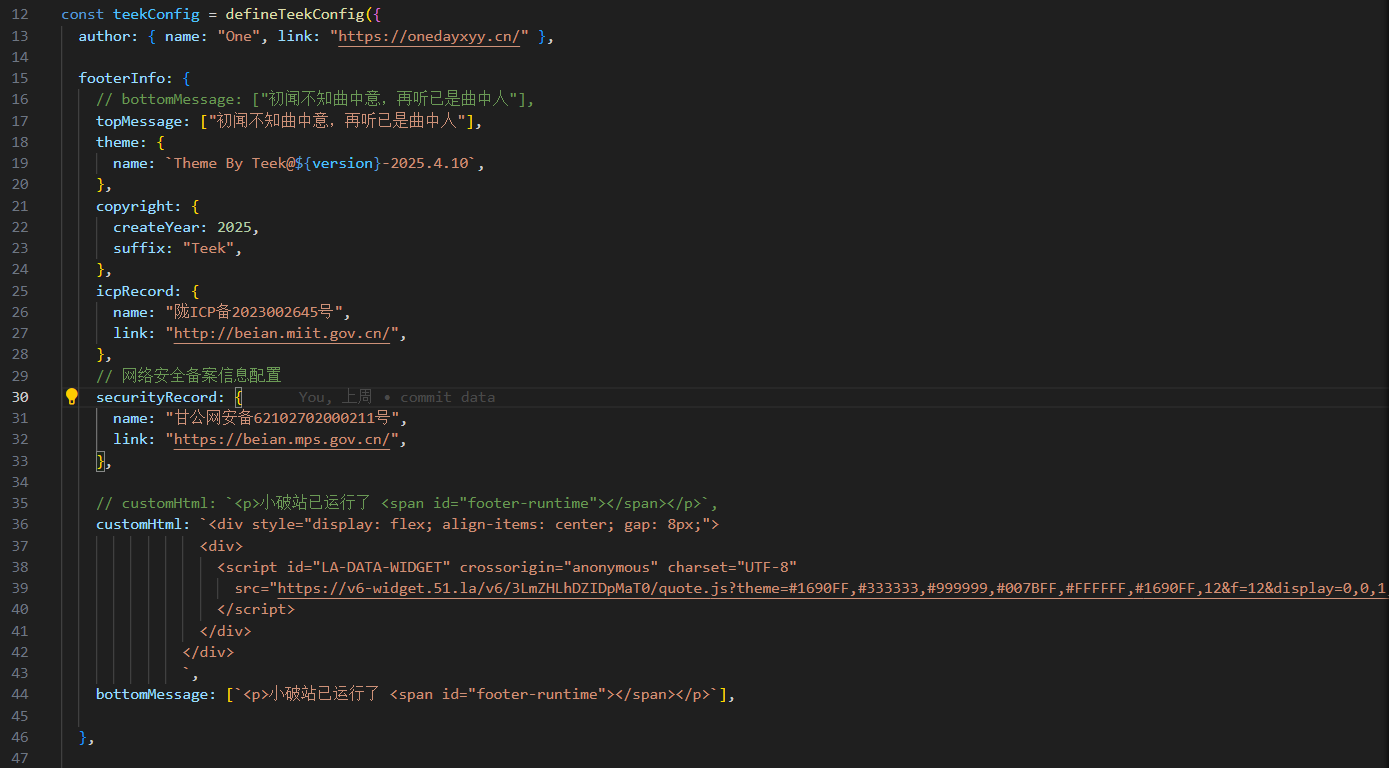Select line number 30 in the gutter
Viewport: 1389px width, 768px height.
(20, 397)
